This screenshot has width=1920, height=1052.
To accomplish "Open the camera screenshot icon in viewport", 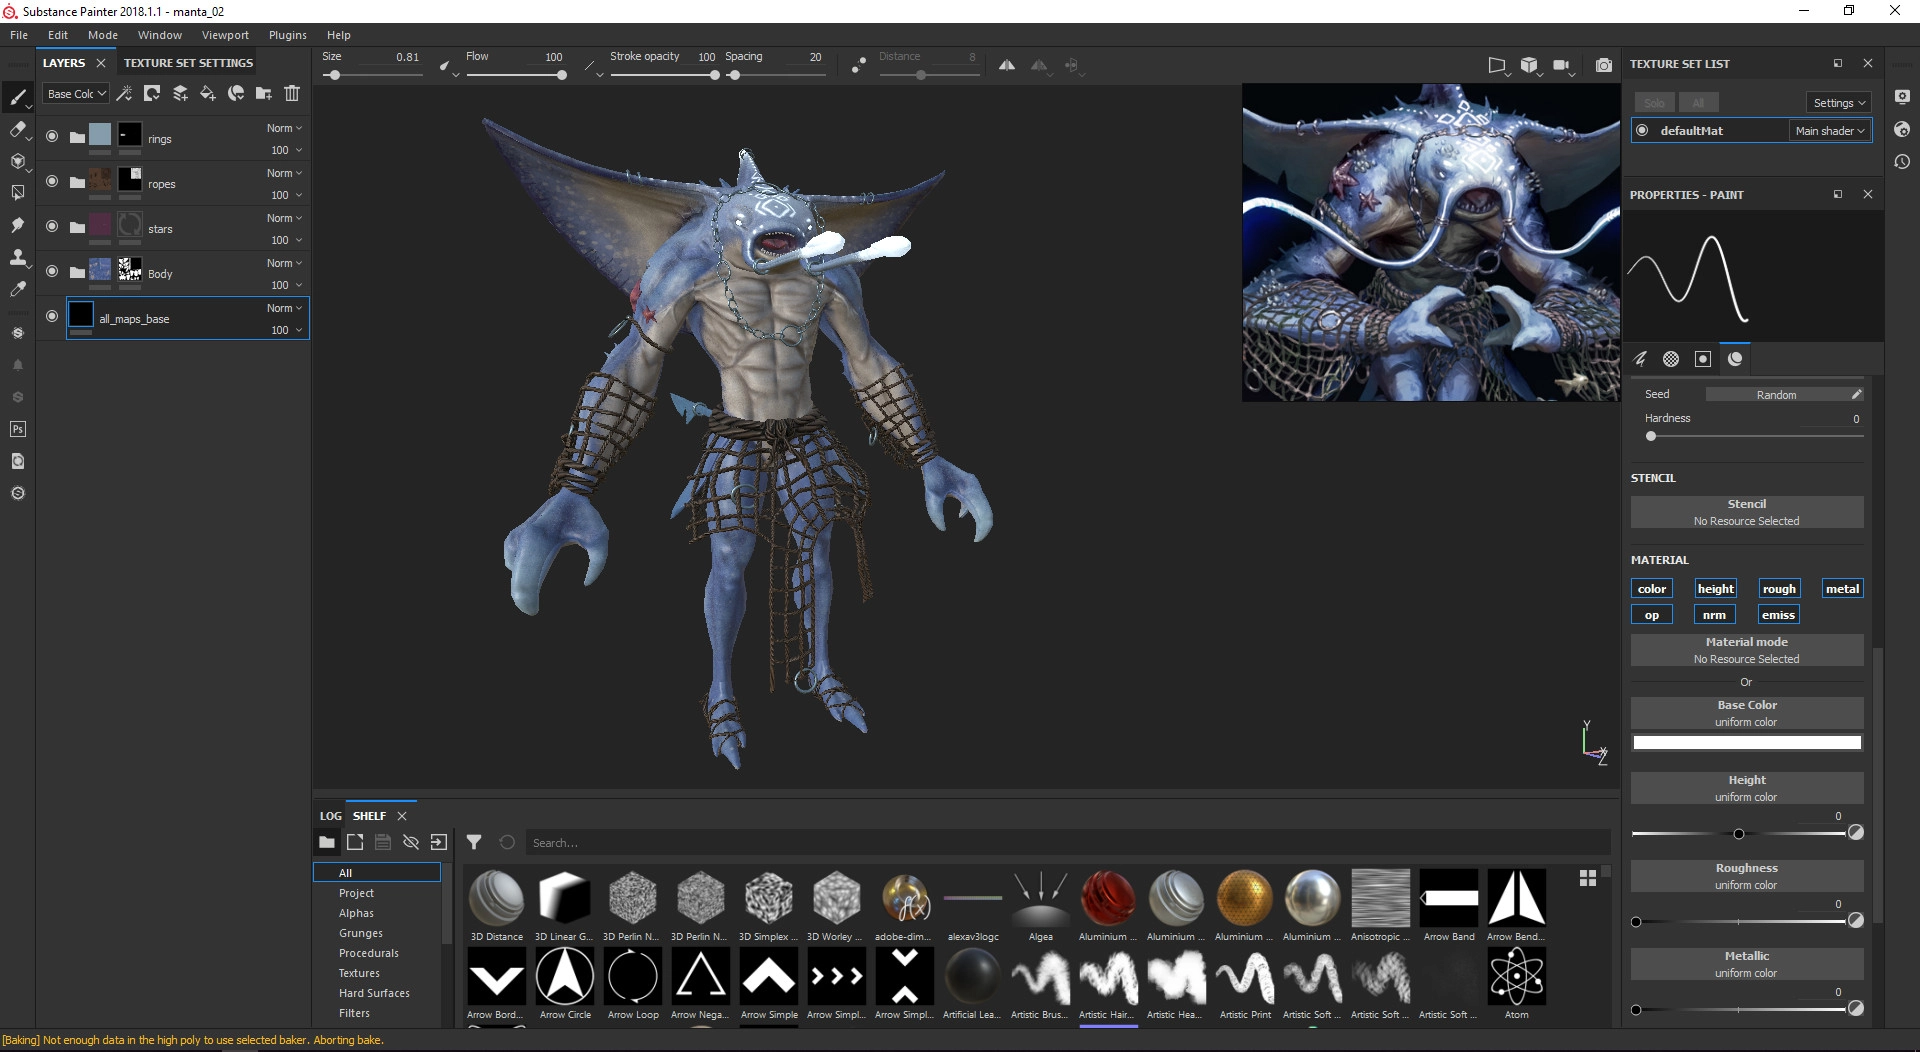I will point(1603,65).
